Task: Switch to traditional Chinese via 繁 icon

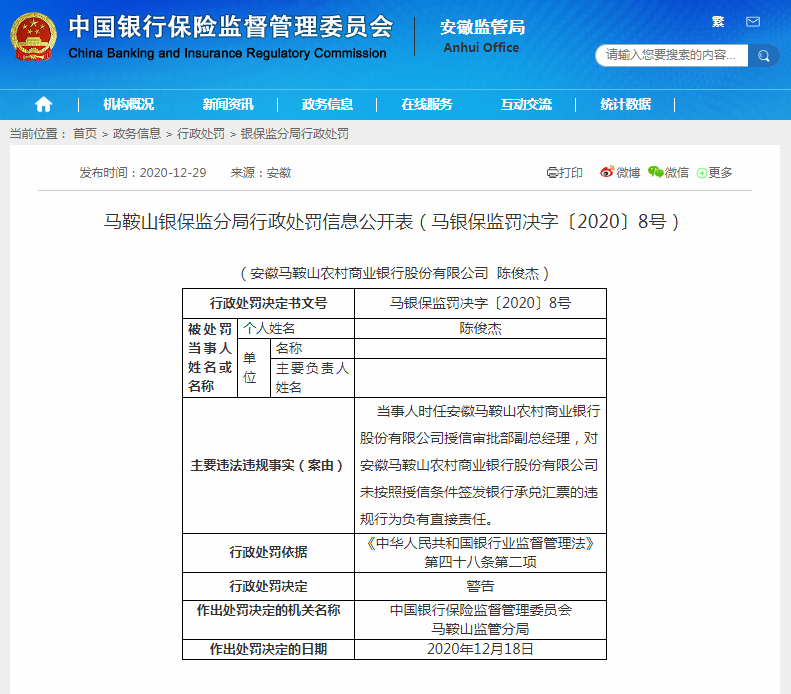Action: pos(718,22)
